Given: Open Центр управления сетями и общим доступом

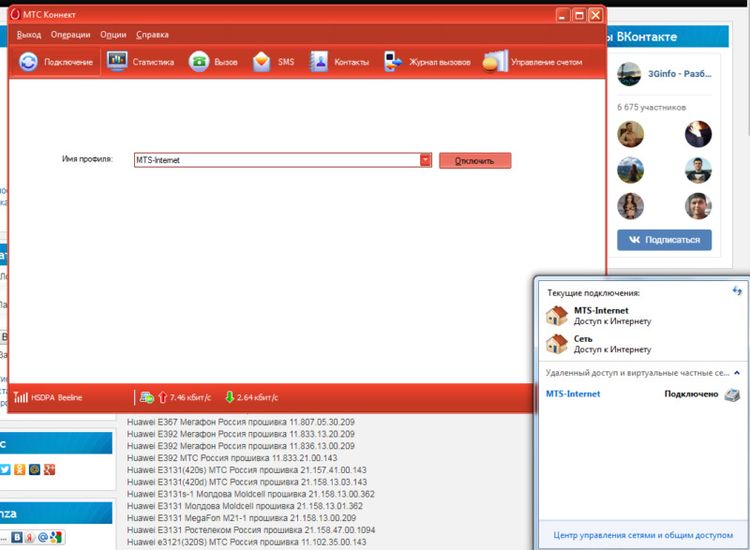Looking at the screenshot, I should pyautogui.click(x=643, y=535).
